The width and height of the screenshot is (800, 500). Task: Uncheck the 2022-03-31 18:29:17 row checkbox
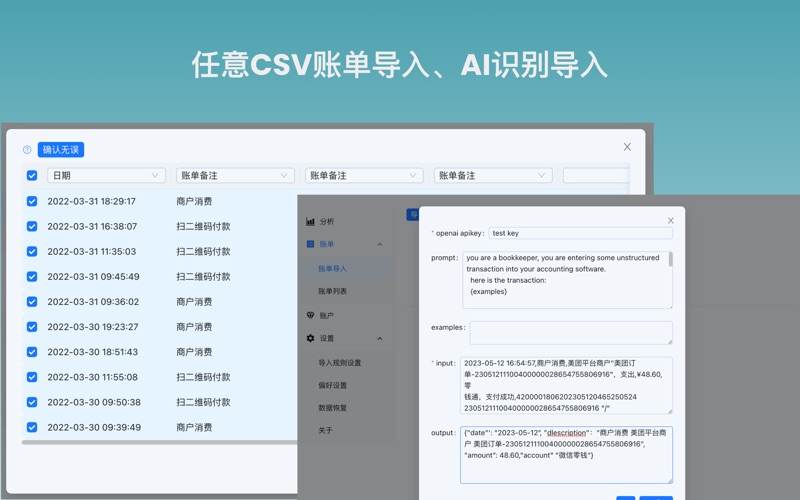click(32, 201)
